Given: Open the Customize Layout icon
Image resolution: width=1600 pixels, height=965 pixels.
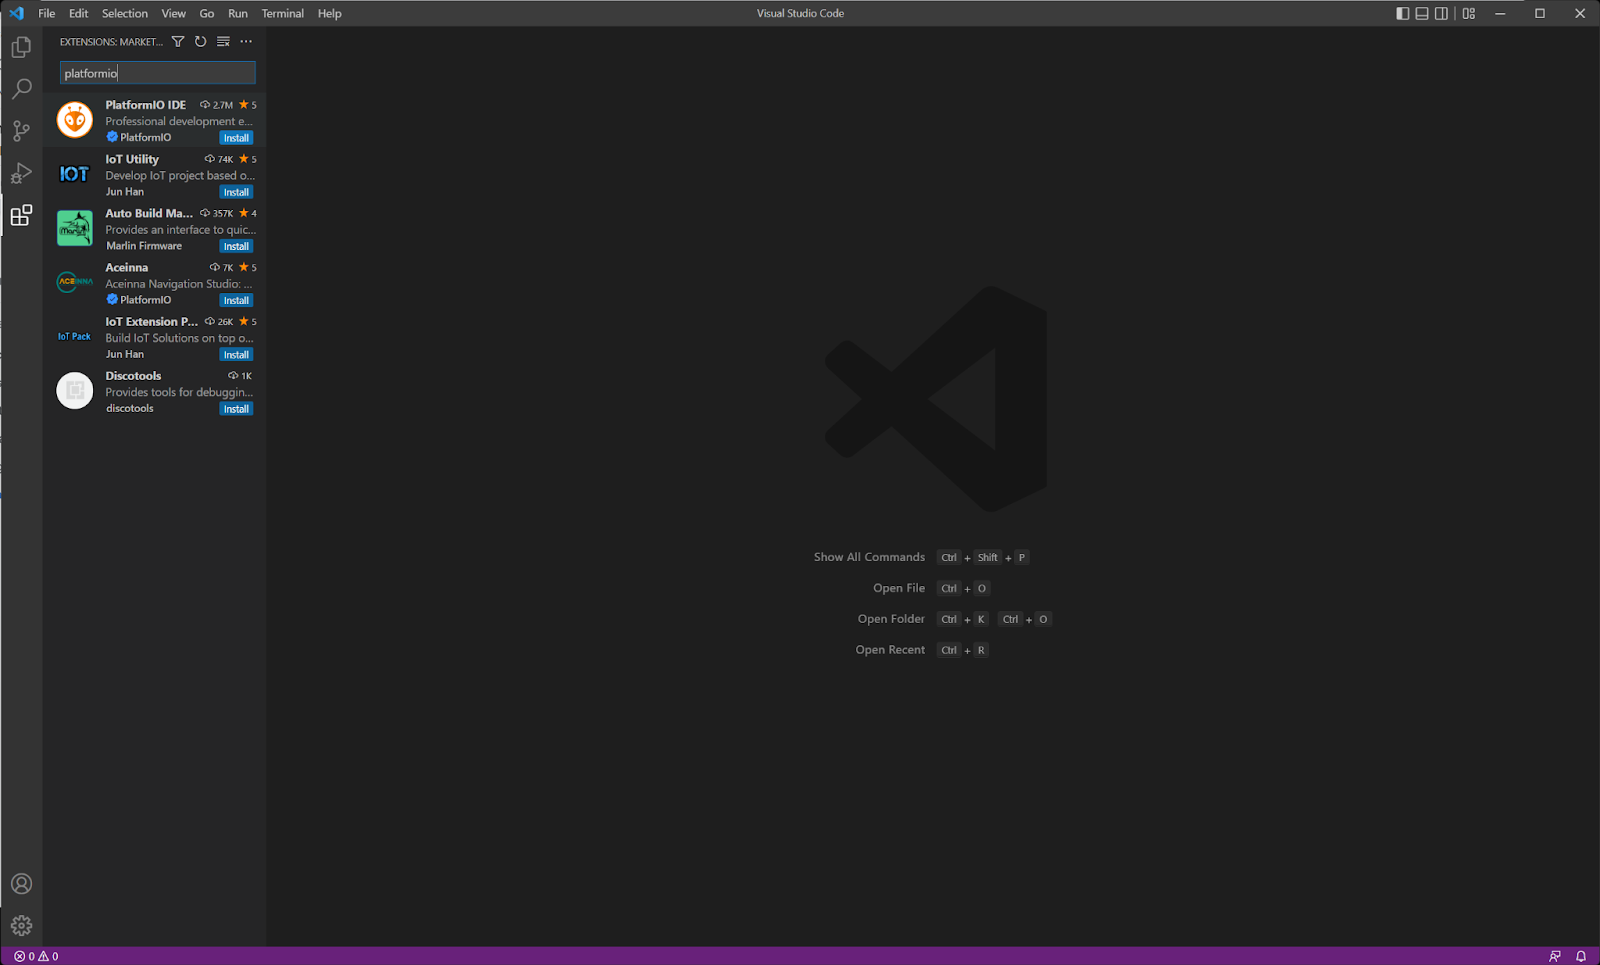Looking at the screenshot, I should [1469, 13].
